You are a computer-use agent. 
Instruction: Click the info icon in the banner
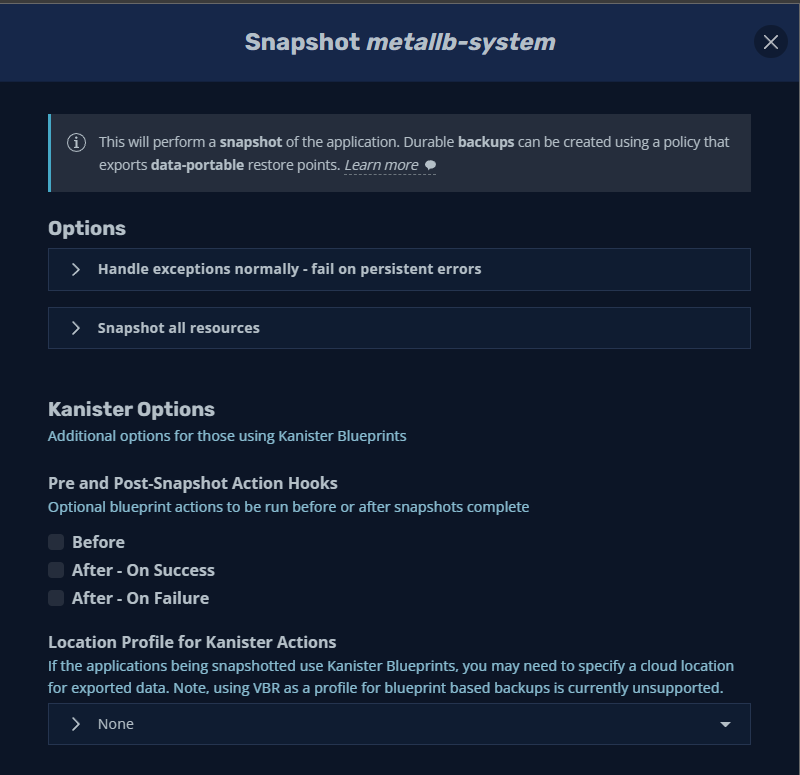tap(76, 142)
